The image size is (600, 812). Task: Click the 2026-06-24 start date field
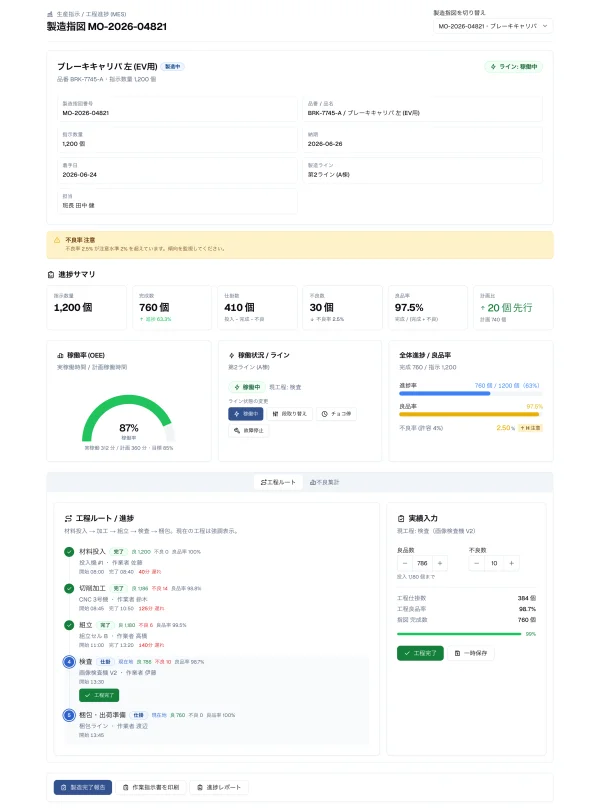(x=177, y=170)
